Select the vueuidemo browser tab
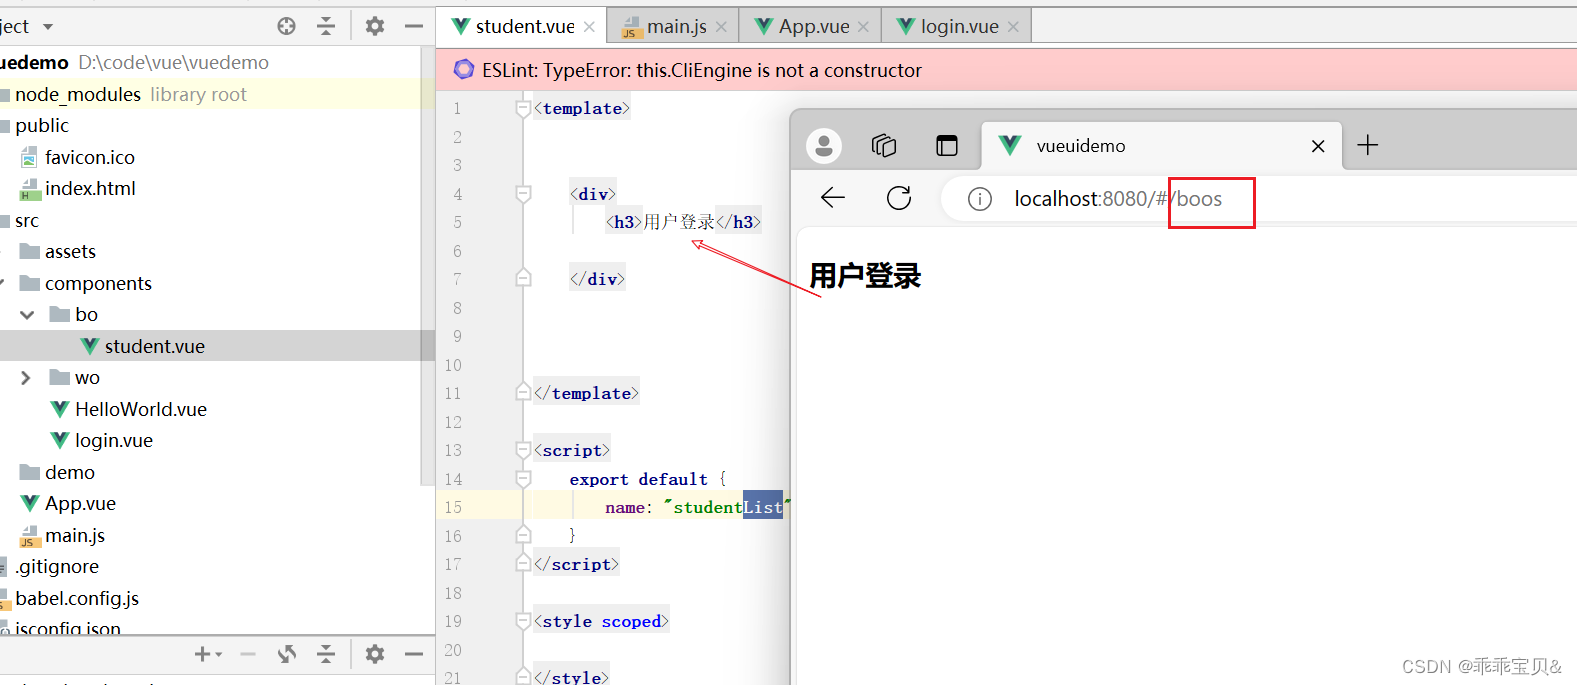 [1162, 146]
